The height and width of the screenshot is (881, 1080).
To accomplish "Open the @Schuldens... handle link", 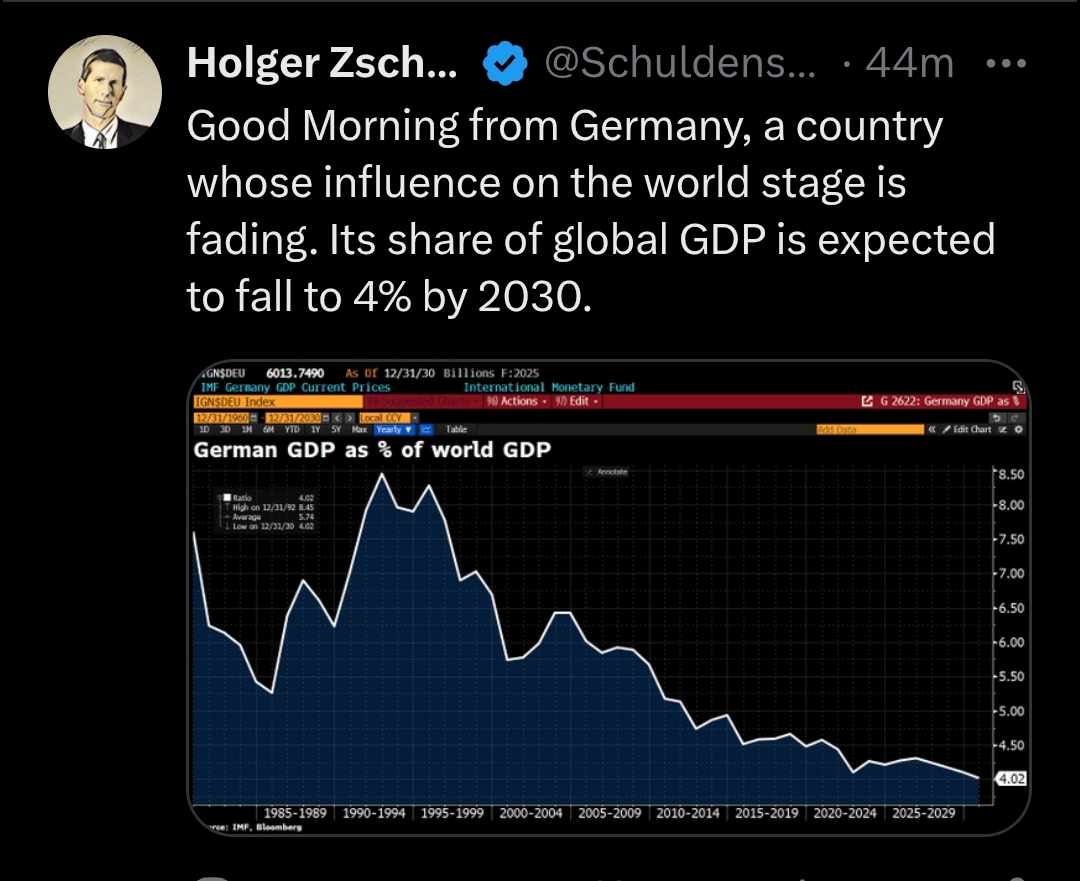I will coord(679,65).
